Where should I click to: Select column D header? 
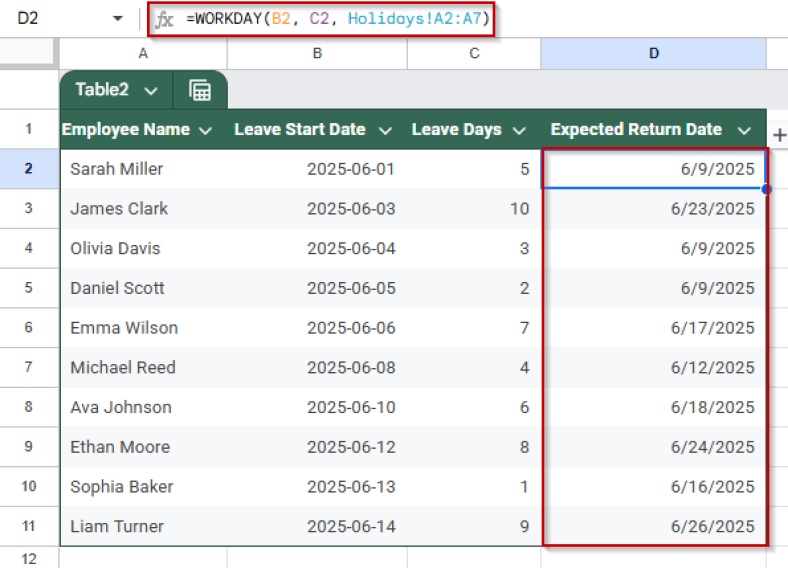[653, 54]
